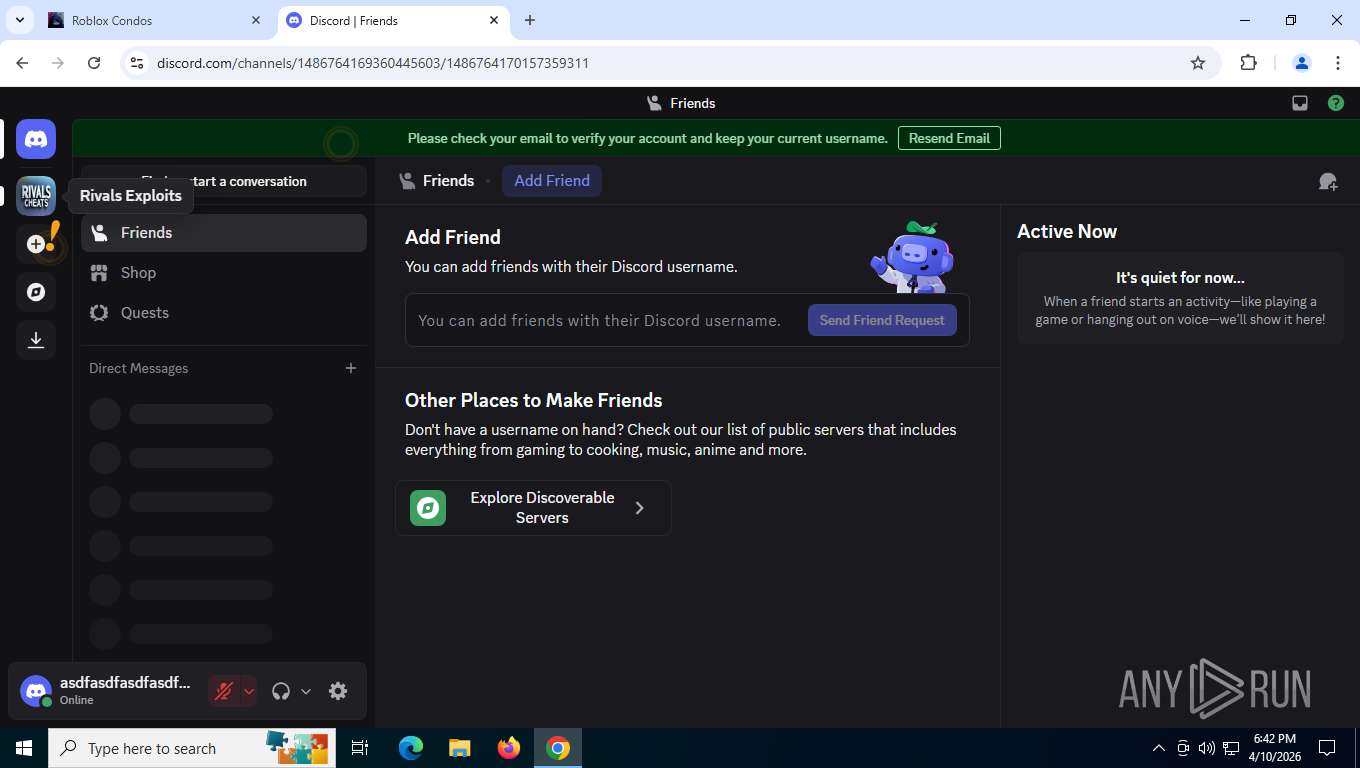Bookmark this page with star icon
This screenshot has width=1360, height=768.
1198,63
